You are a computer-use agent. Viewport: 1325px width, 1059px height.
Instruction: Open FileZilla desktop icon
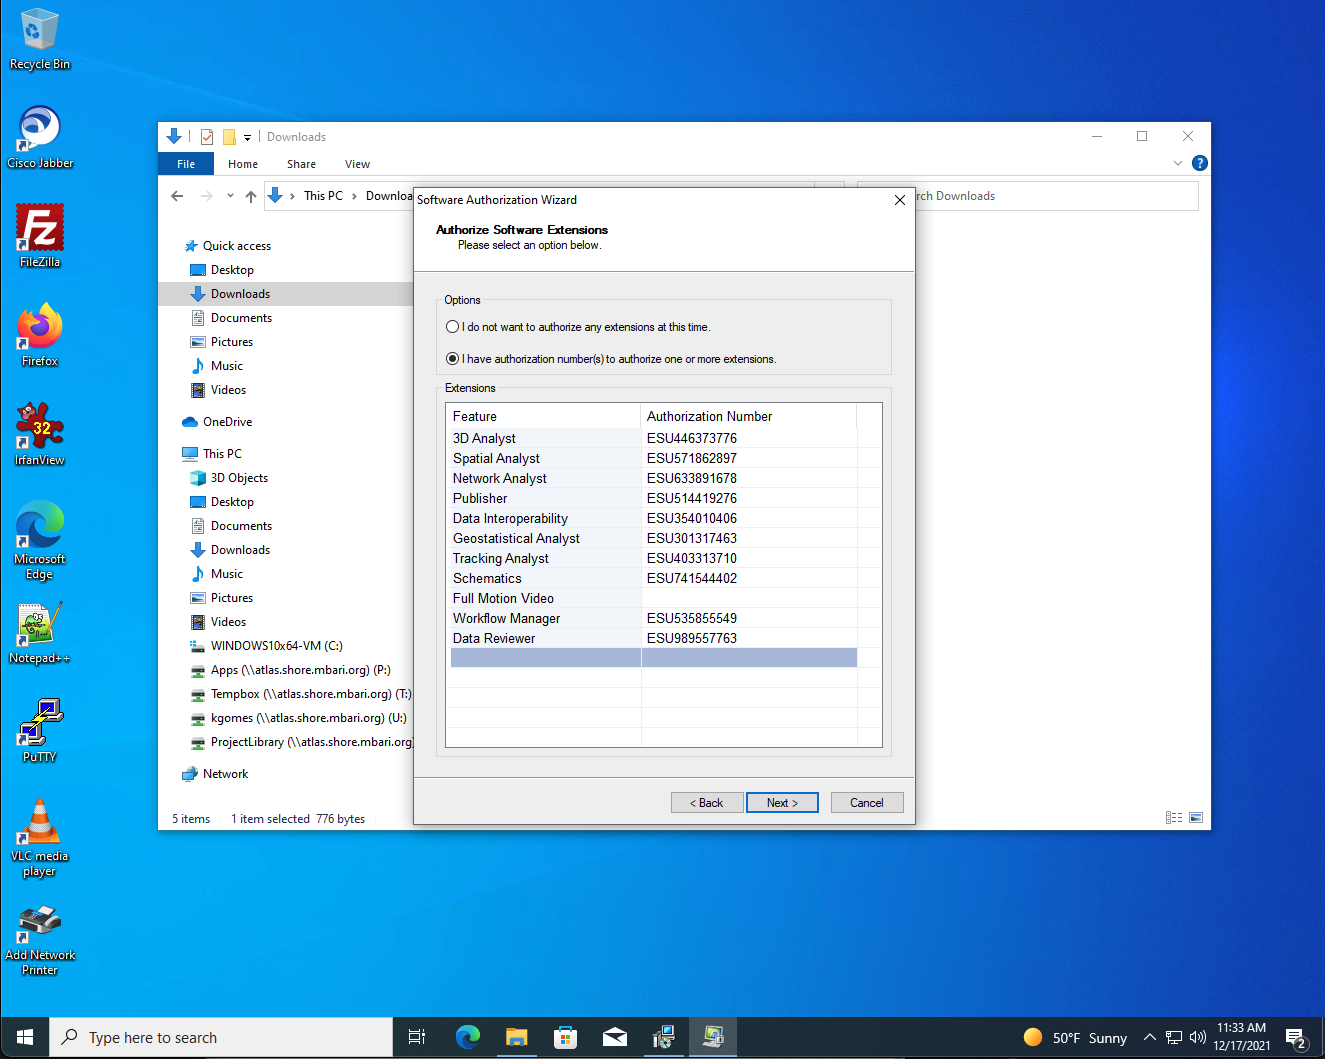point(40,235)
